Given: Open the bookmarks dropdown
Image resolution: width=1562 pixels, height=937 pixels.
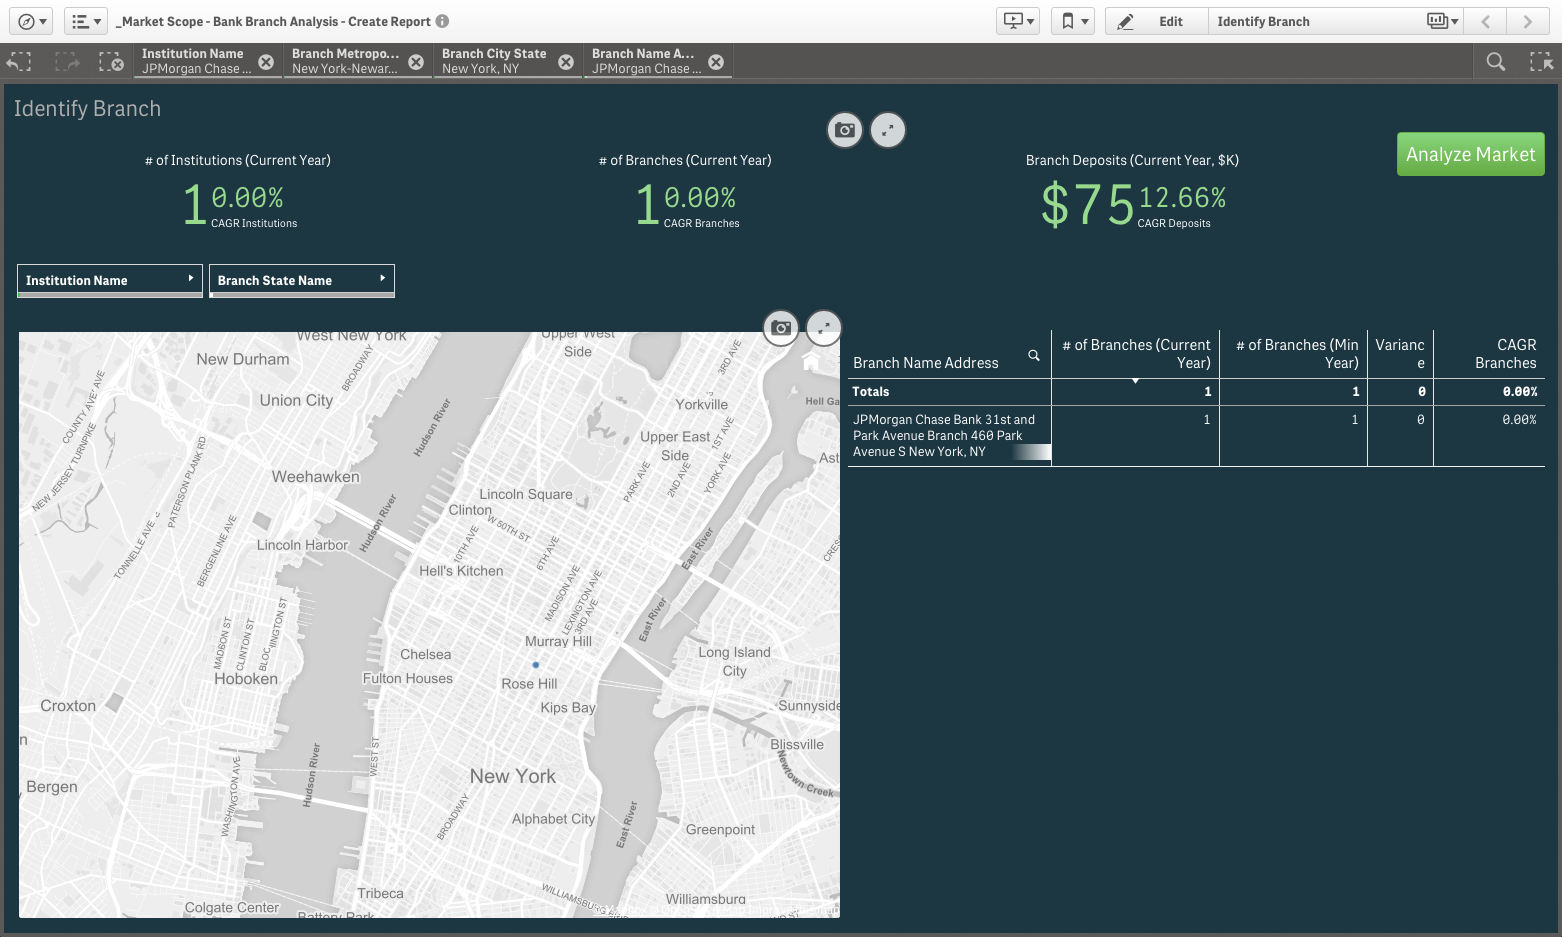Looking at the screenshot, I should 1073,21.
